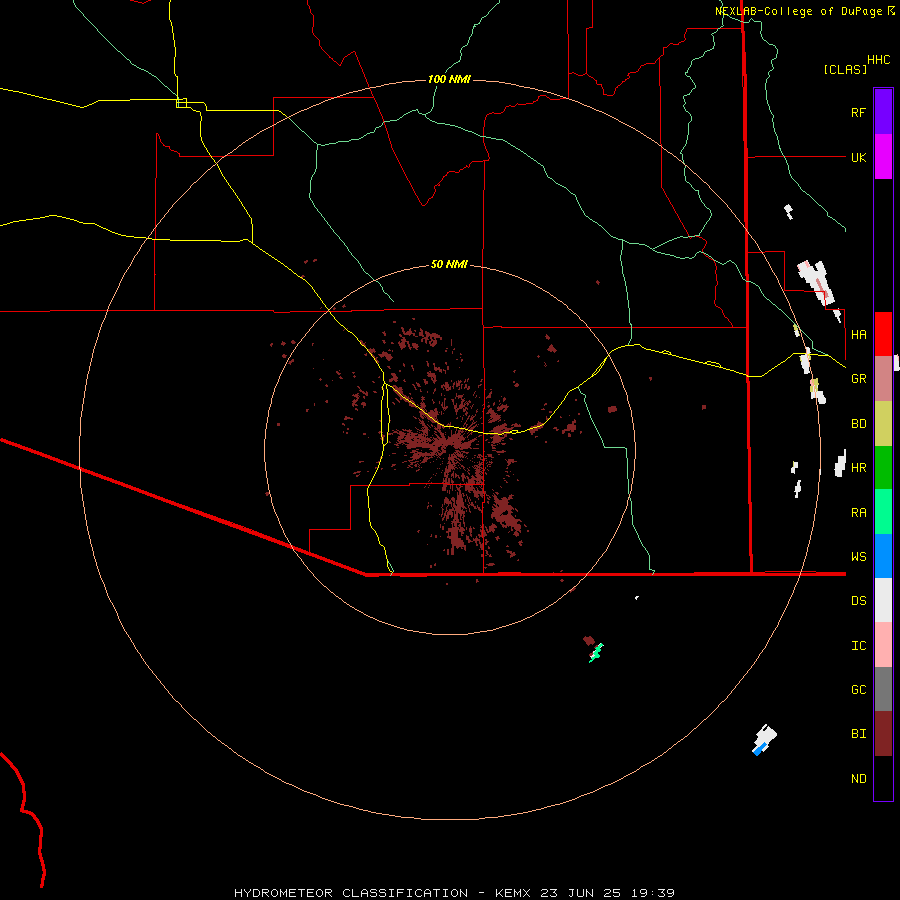
Task: Click the DS legend label
Action: (858, 601)
